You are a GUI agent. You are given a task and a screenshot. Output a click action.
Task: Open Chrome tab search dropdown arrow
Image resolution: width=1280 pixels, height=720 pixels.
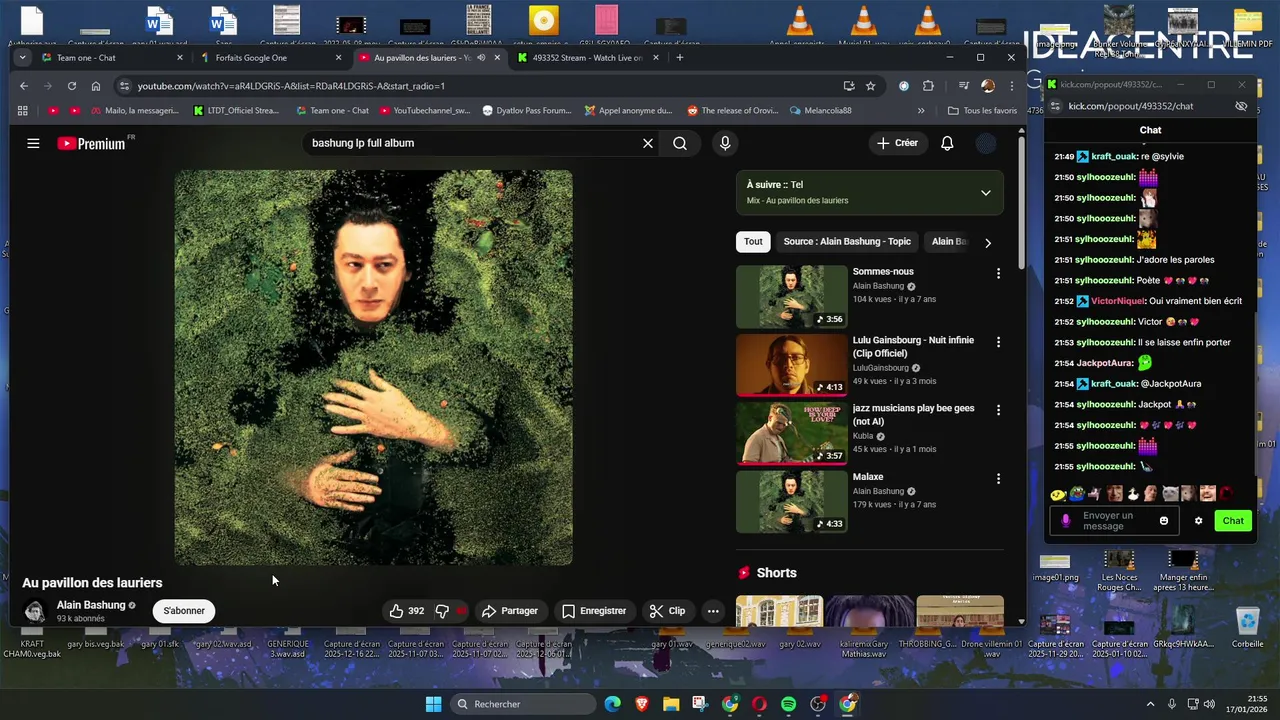point(23,58)
